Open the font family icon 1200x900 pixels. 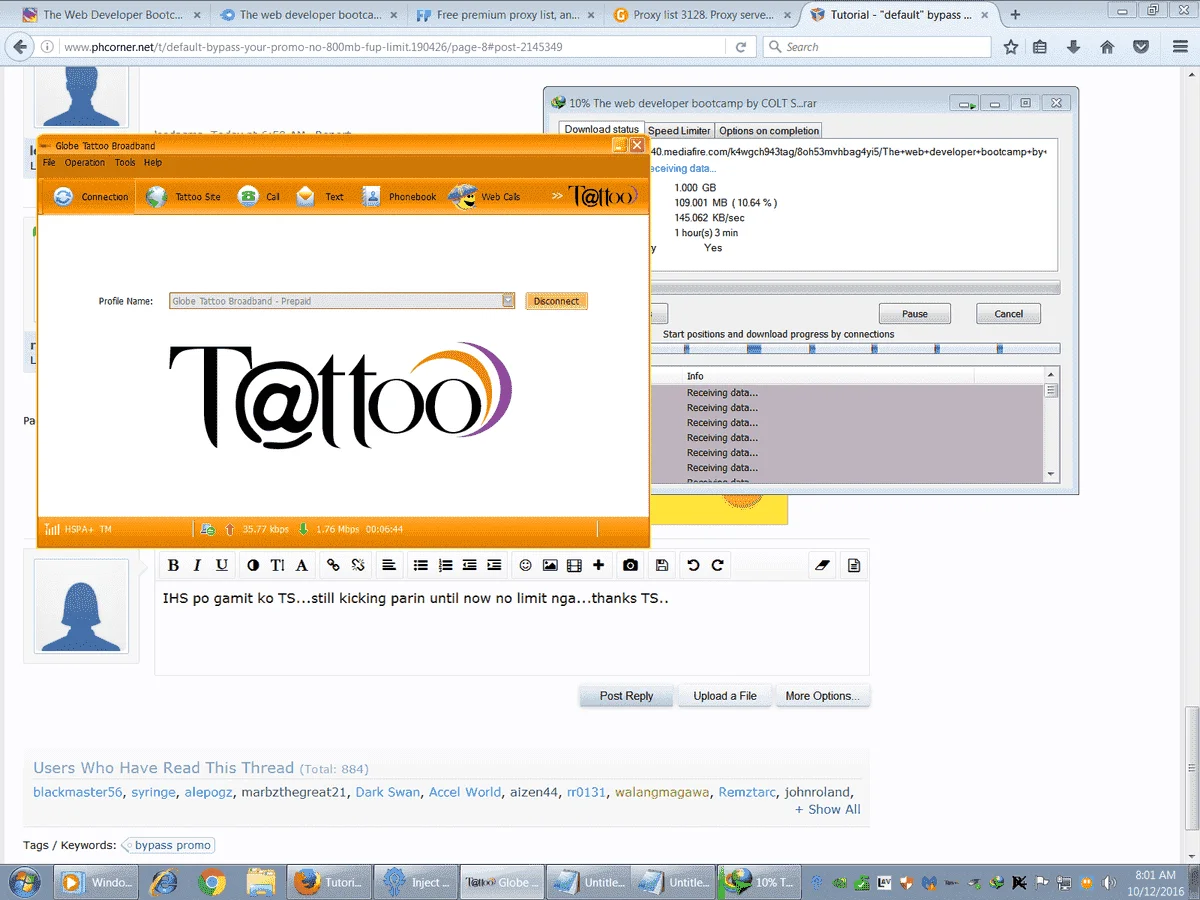coord(301,565)
